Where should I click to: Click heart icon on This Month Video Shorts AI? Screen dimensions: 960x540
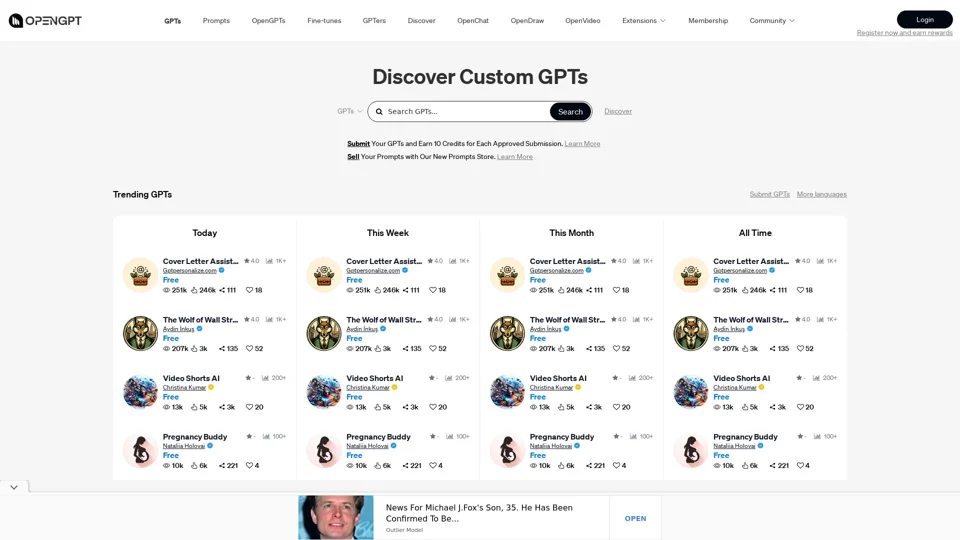click(617, 407)
